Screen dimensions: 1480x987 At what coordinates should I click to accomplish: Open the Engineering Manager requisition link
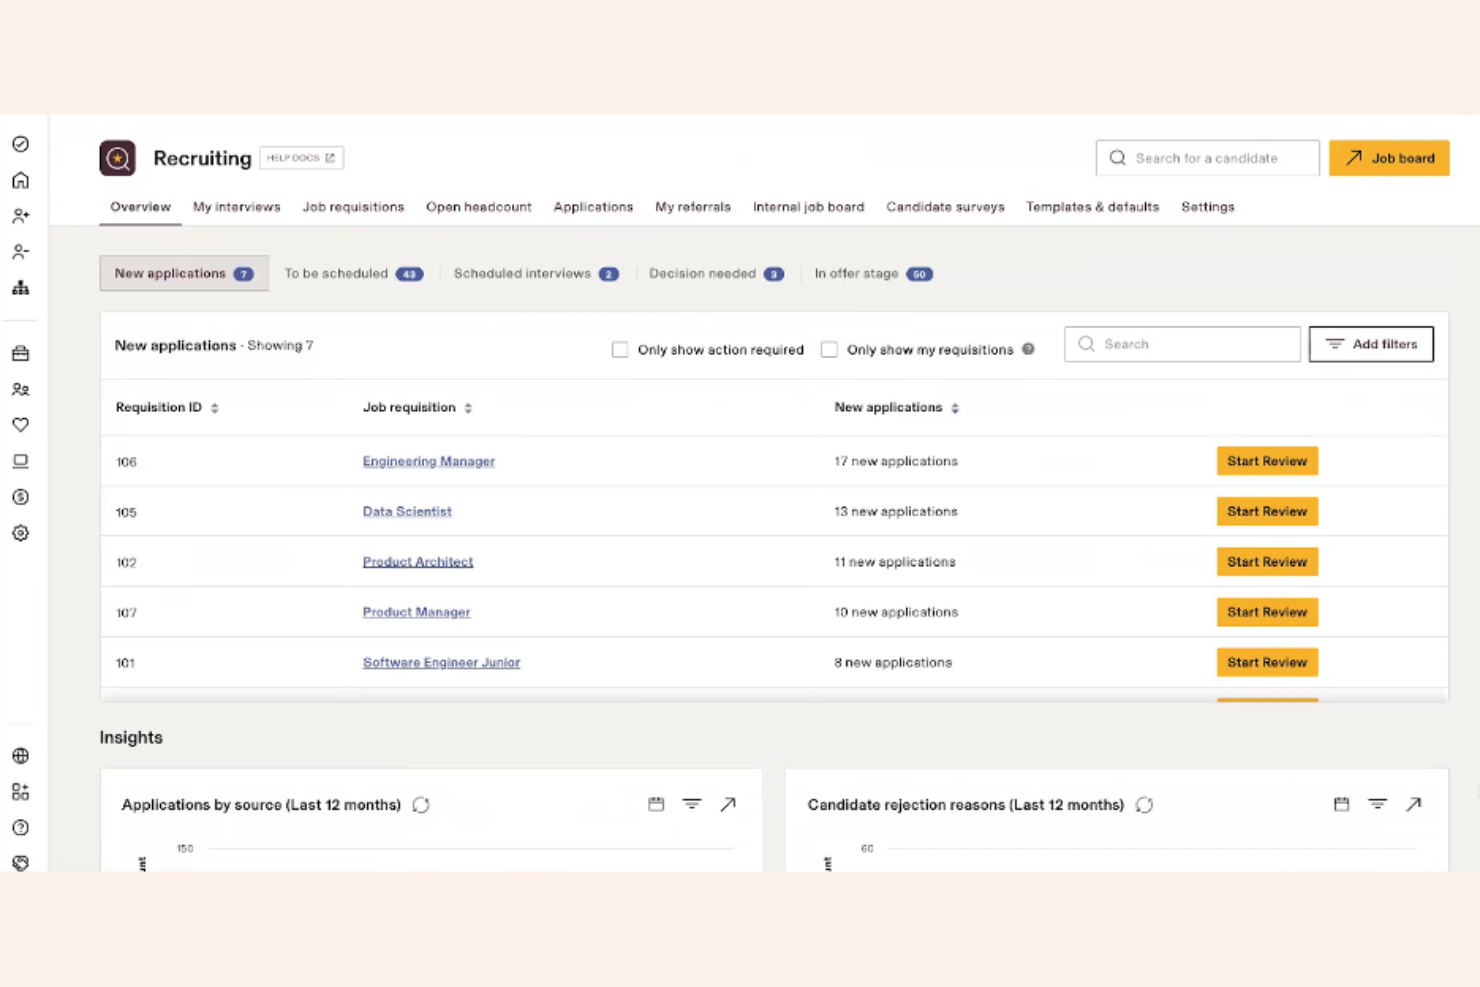(x=428, y=461)
